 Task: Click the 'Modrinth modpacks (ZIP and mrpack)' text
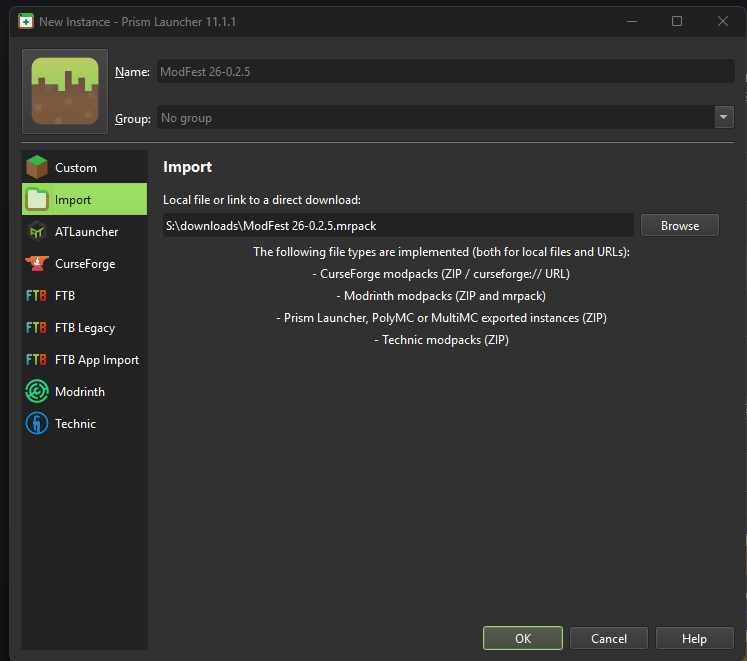(x=441, y=296)
